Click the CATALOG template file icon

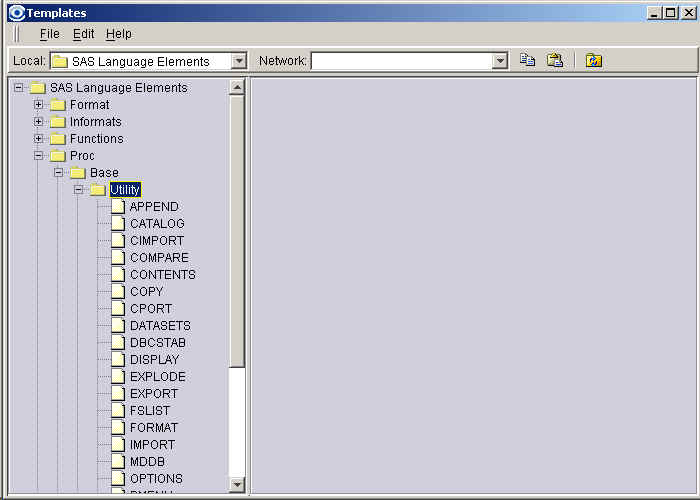click(x=118, y=223)
